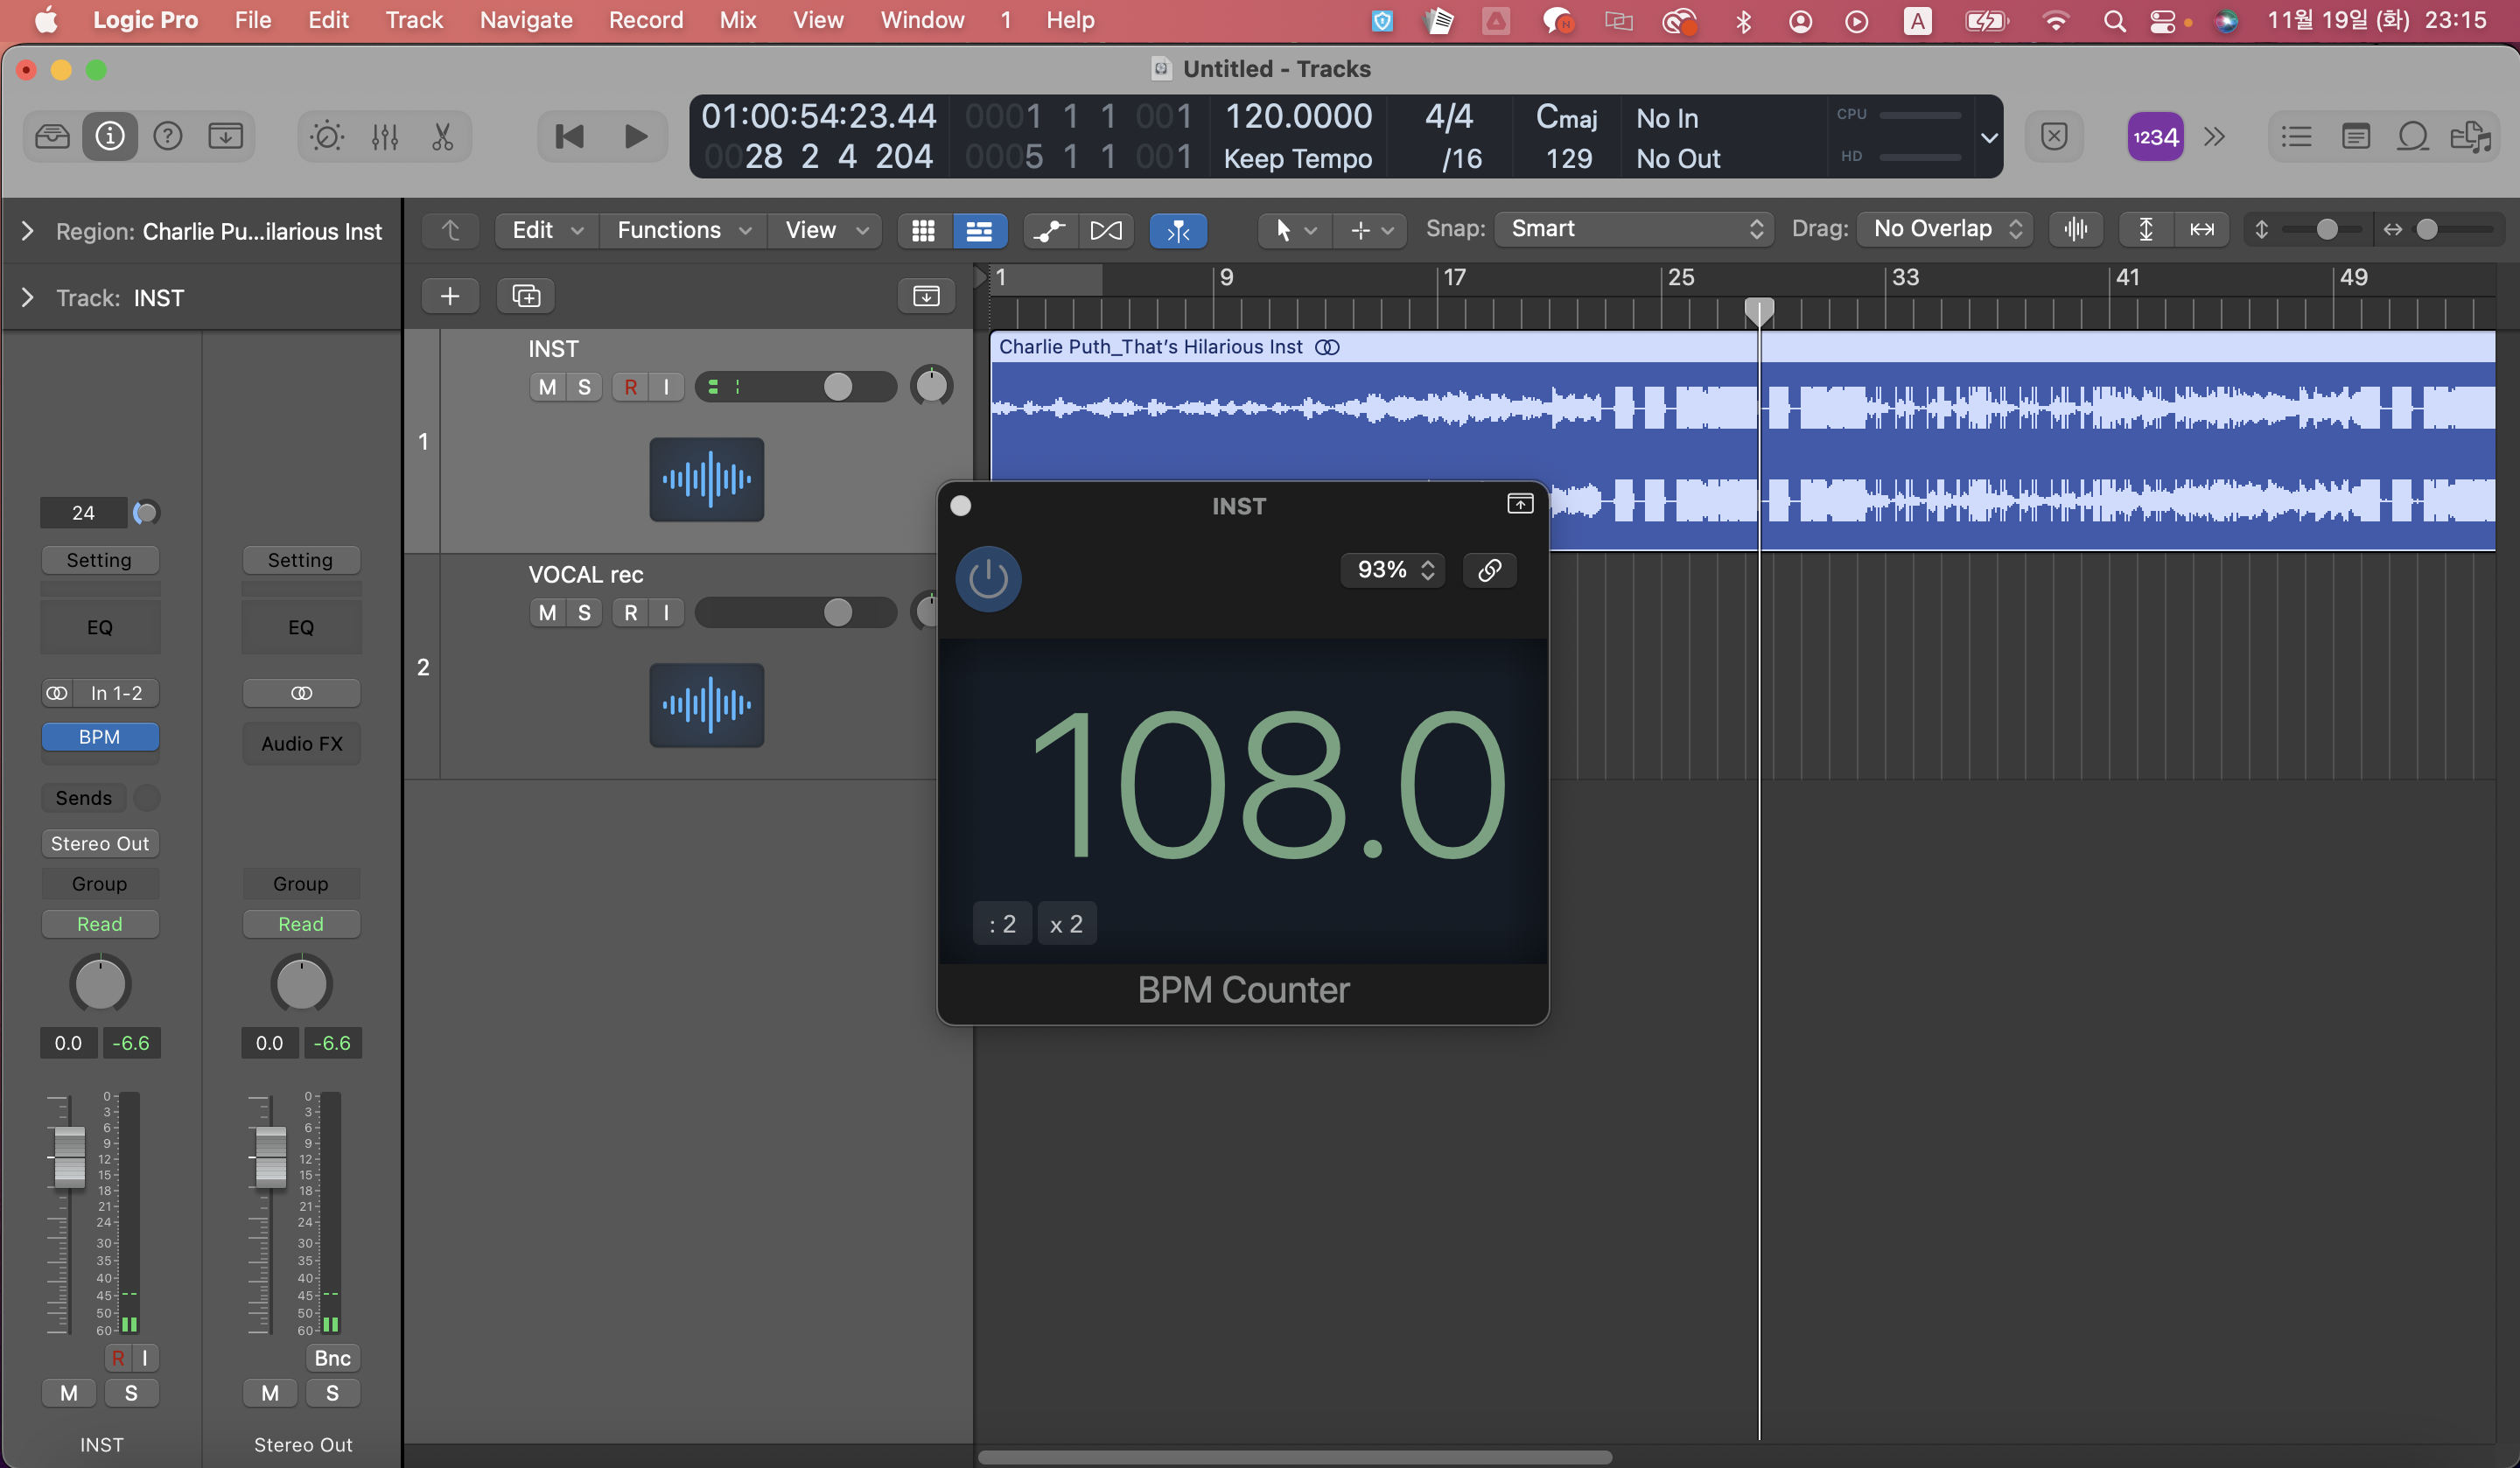The height and width of the screenshot is (1468, 2520).
Task: Open the Mixer icon in toolbar
Action: click(x=384, y=136)
